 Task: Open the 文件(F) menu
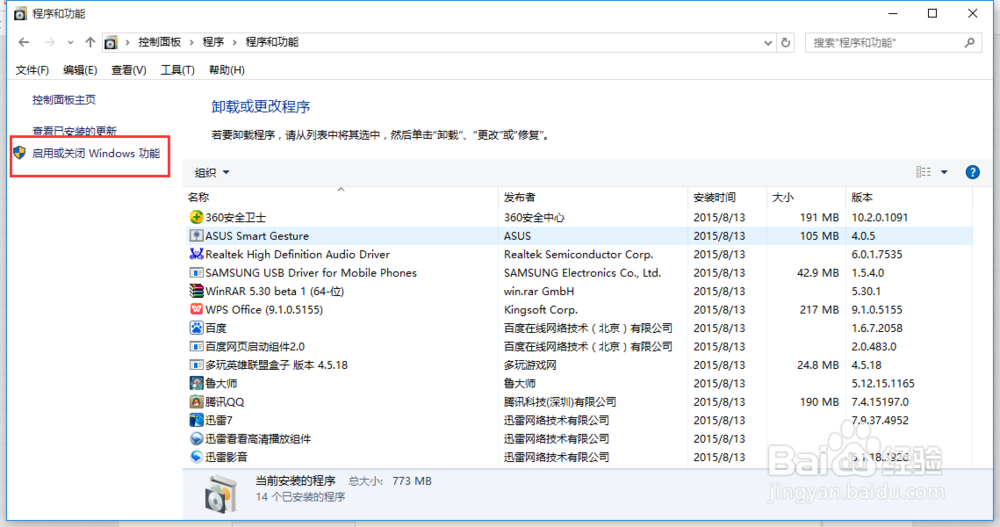32,70
